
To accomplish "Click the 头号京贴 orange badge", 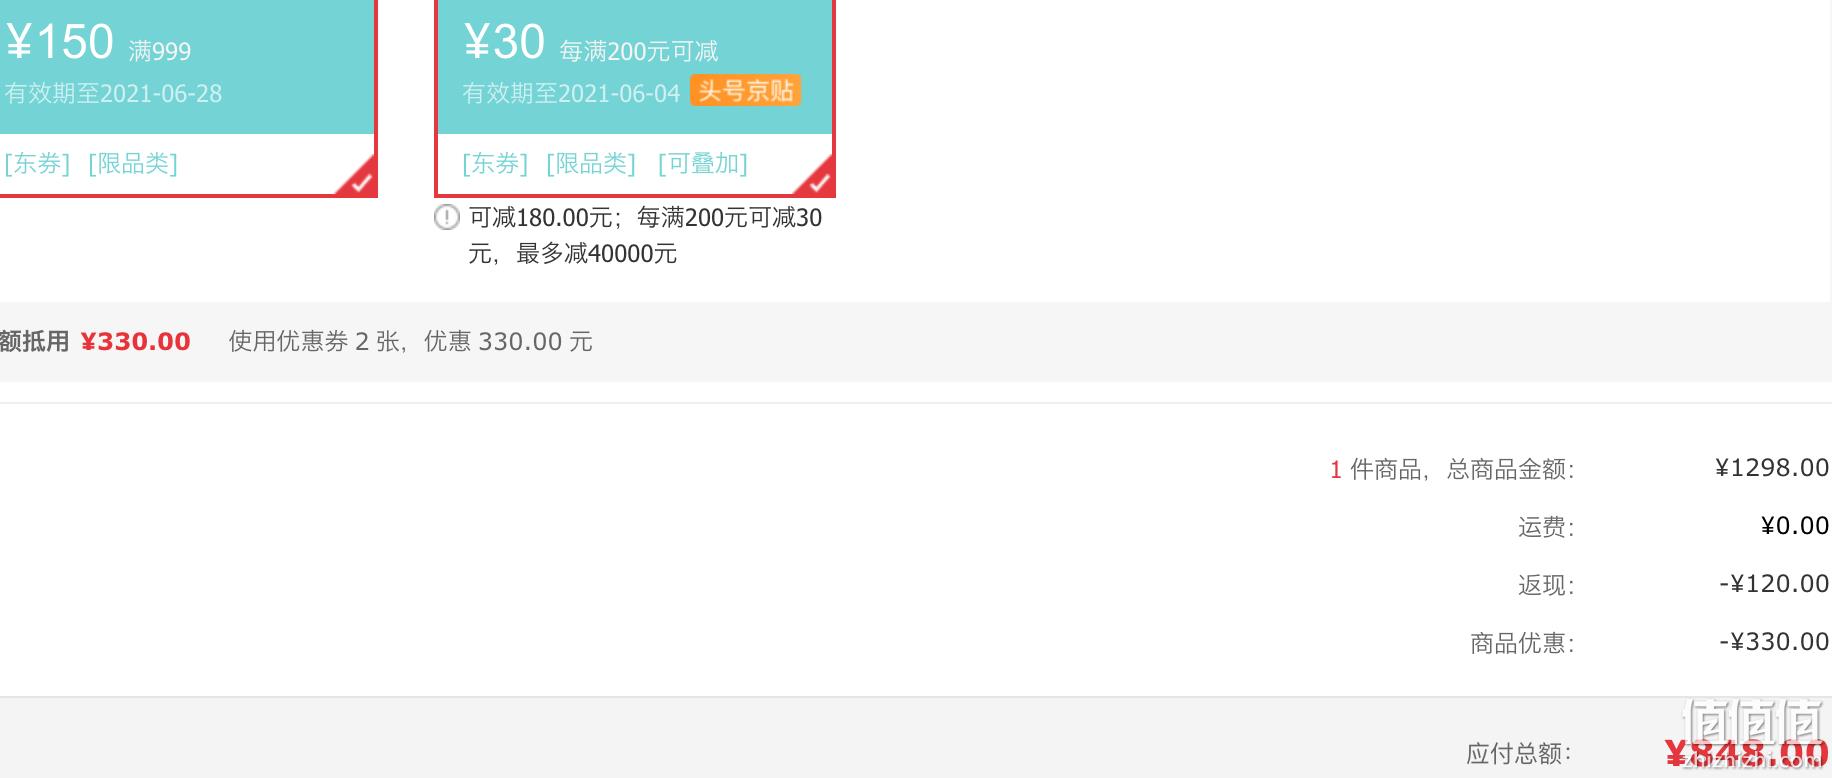I will click(x=745, y=91).
